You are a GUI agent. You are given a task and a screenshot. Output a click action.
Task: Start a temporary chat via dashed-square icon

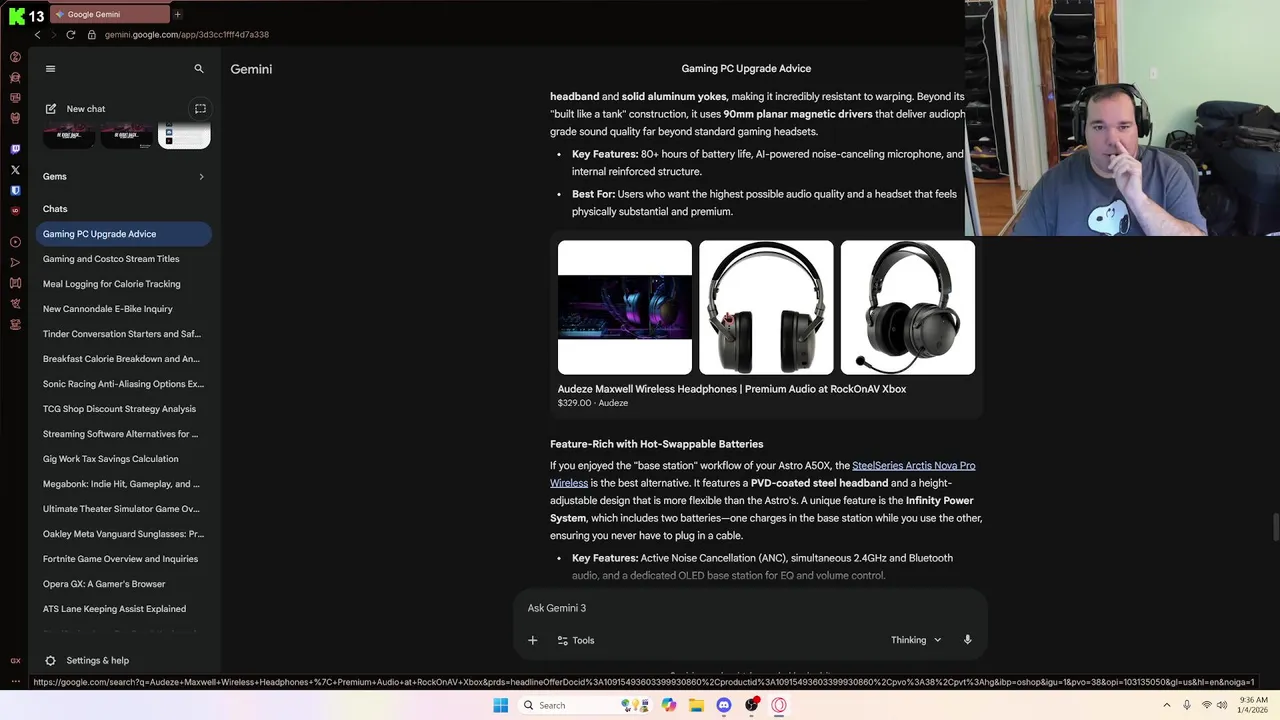200,109
